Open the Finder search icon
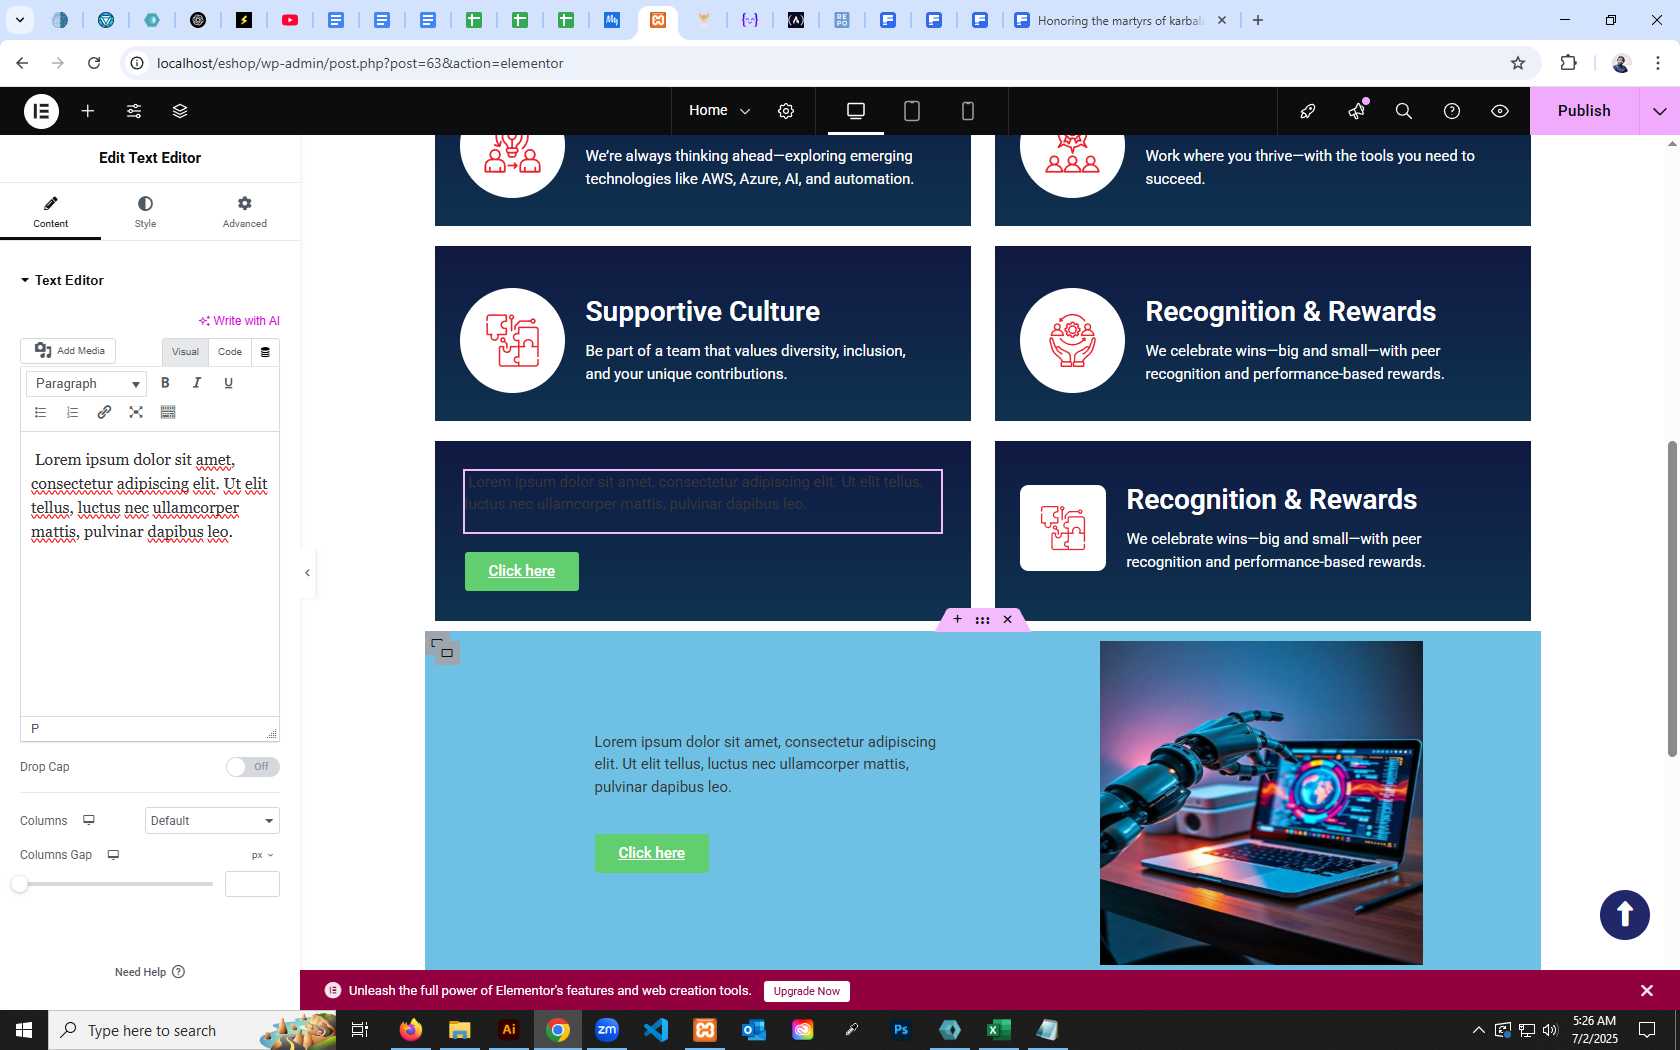The height and width of the screenshot is (1050, 1680). click(1404, 111)
